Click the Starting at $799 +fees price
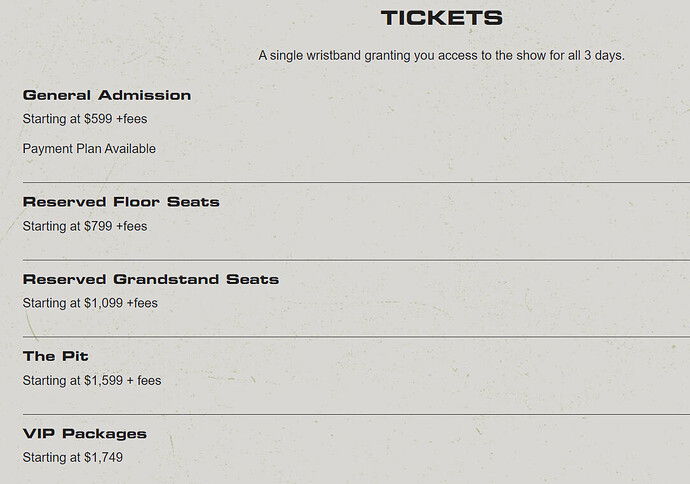The height and width of the screenshot is (484, 690). tap(85, 226)
